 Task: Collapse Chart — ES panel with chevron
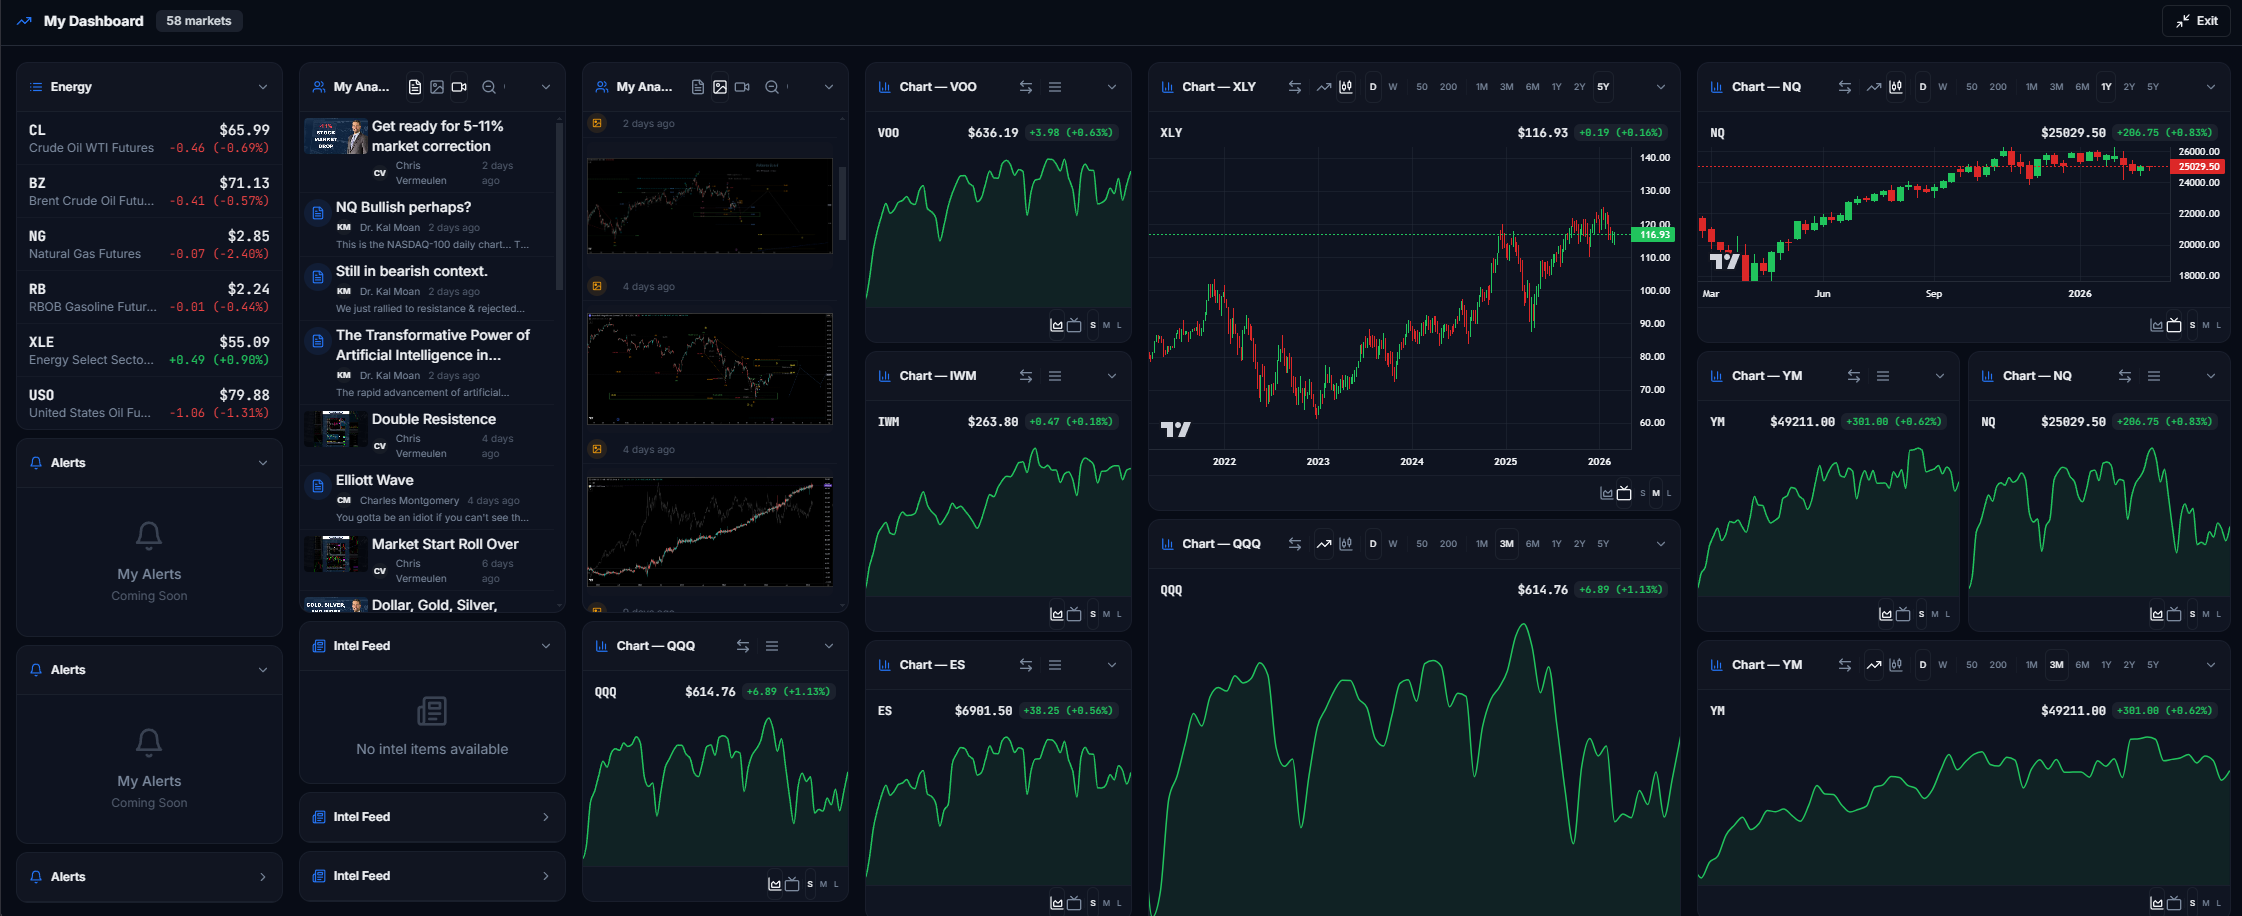(1112, 665)
